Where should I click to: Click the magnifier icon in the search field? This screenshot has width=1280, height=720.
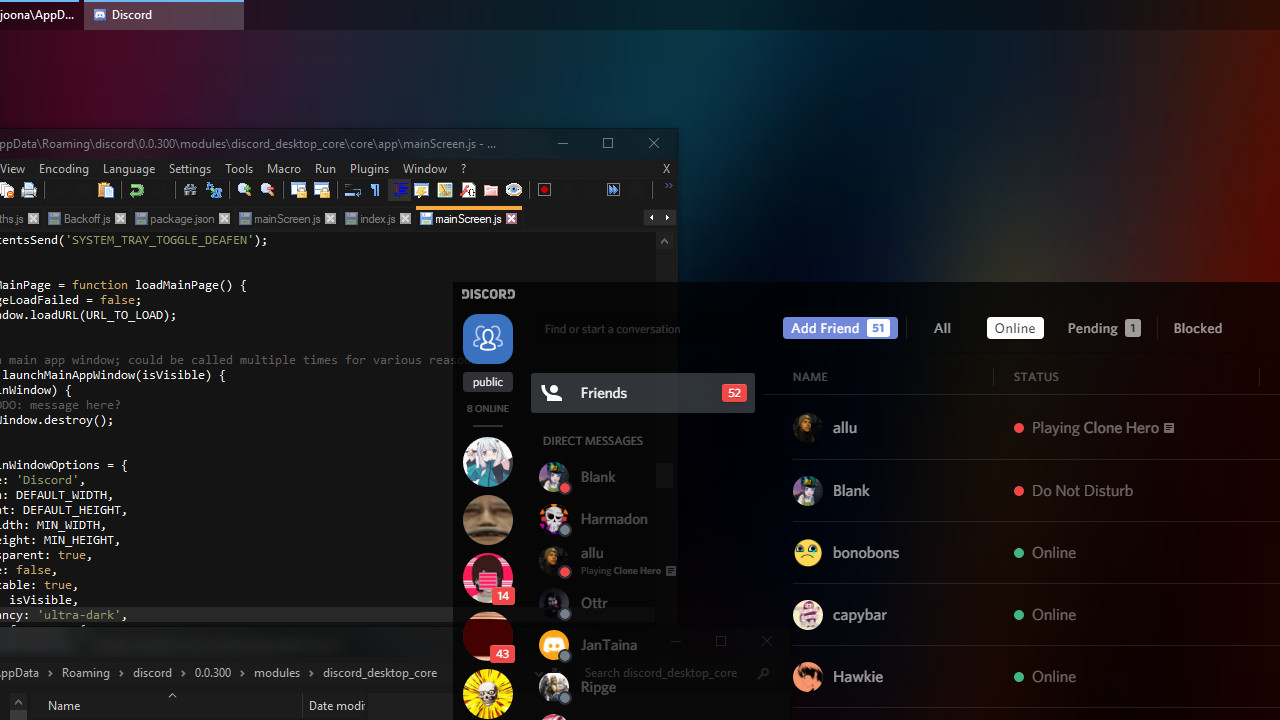(763, 673)
